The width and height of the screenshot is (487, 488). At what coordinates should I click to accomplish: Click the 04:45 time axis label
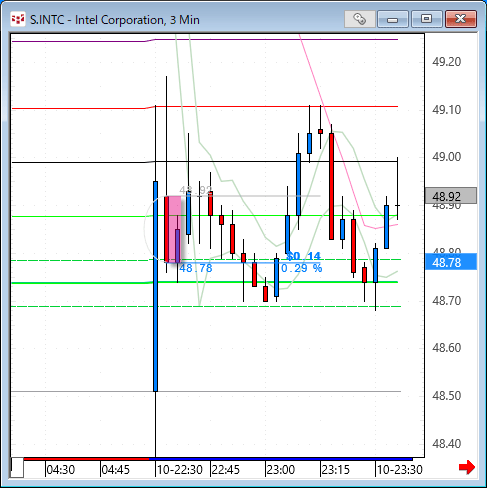[116, 470]
